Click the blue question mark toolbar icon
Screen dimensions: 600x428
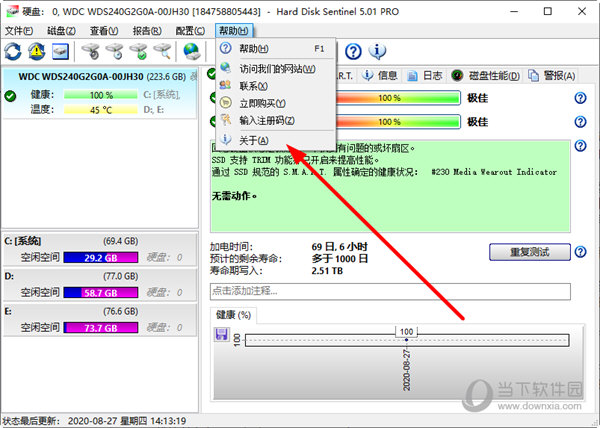353,51
